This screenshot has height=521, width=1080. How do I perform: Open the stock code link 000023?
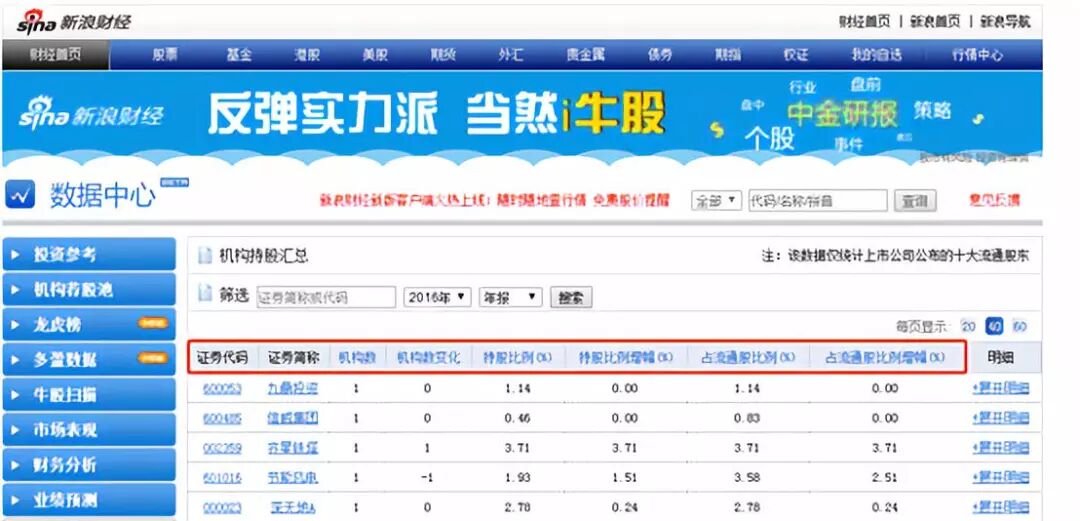click(222, 508)
